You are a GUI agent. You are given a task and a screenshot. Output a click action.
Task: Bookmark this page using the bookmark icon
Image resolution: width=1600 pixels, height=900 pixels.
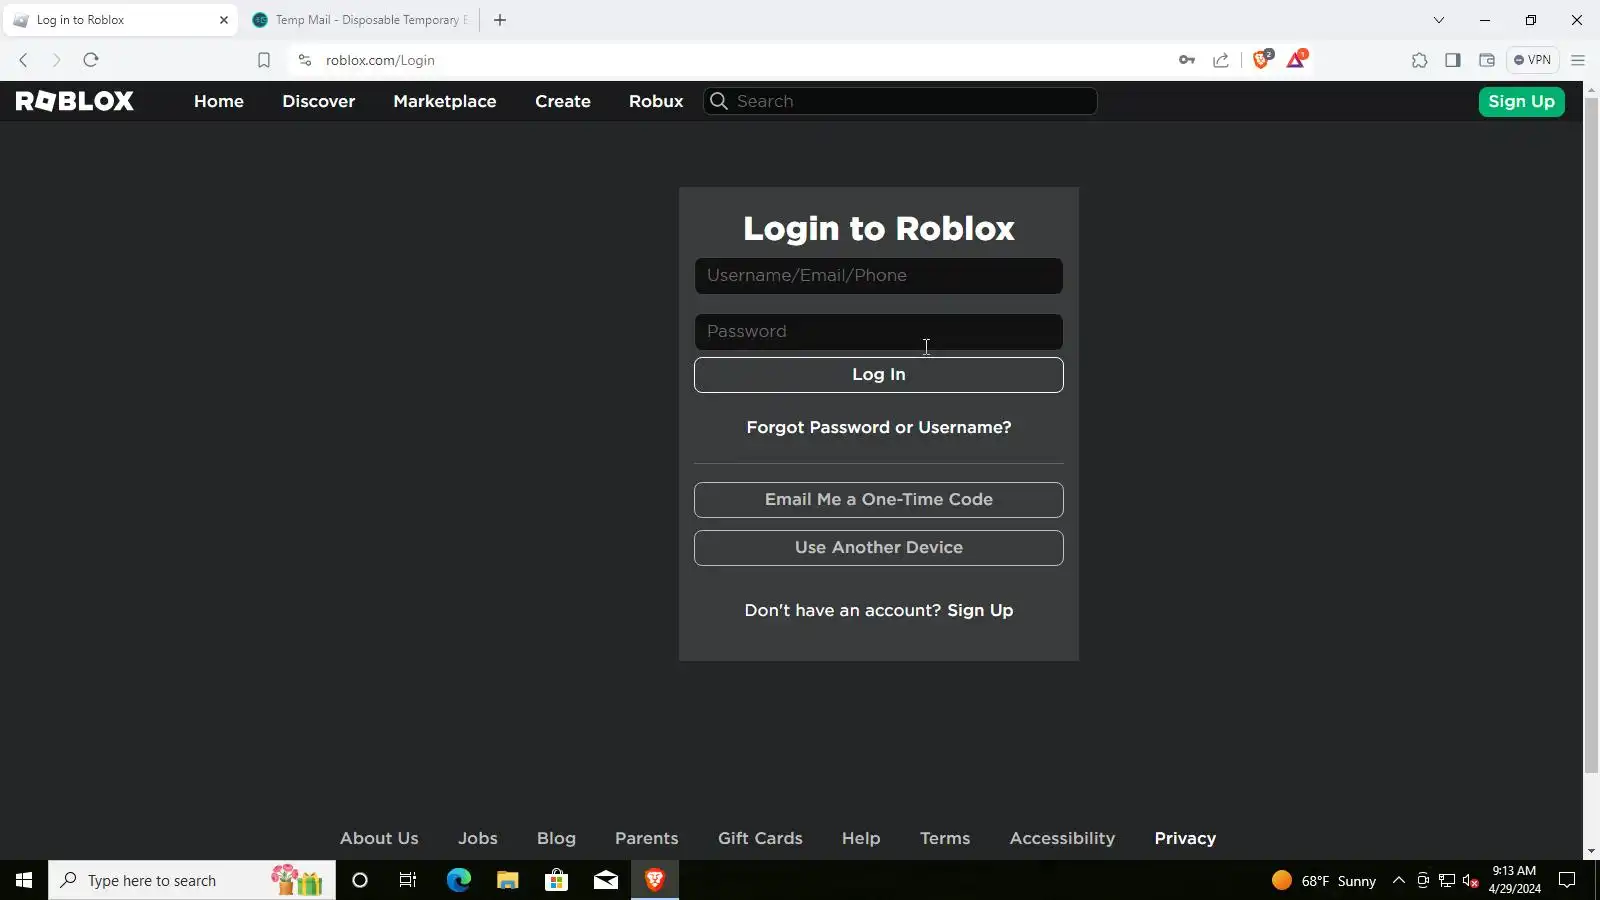click(x=264, y=60)
